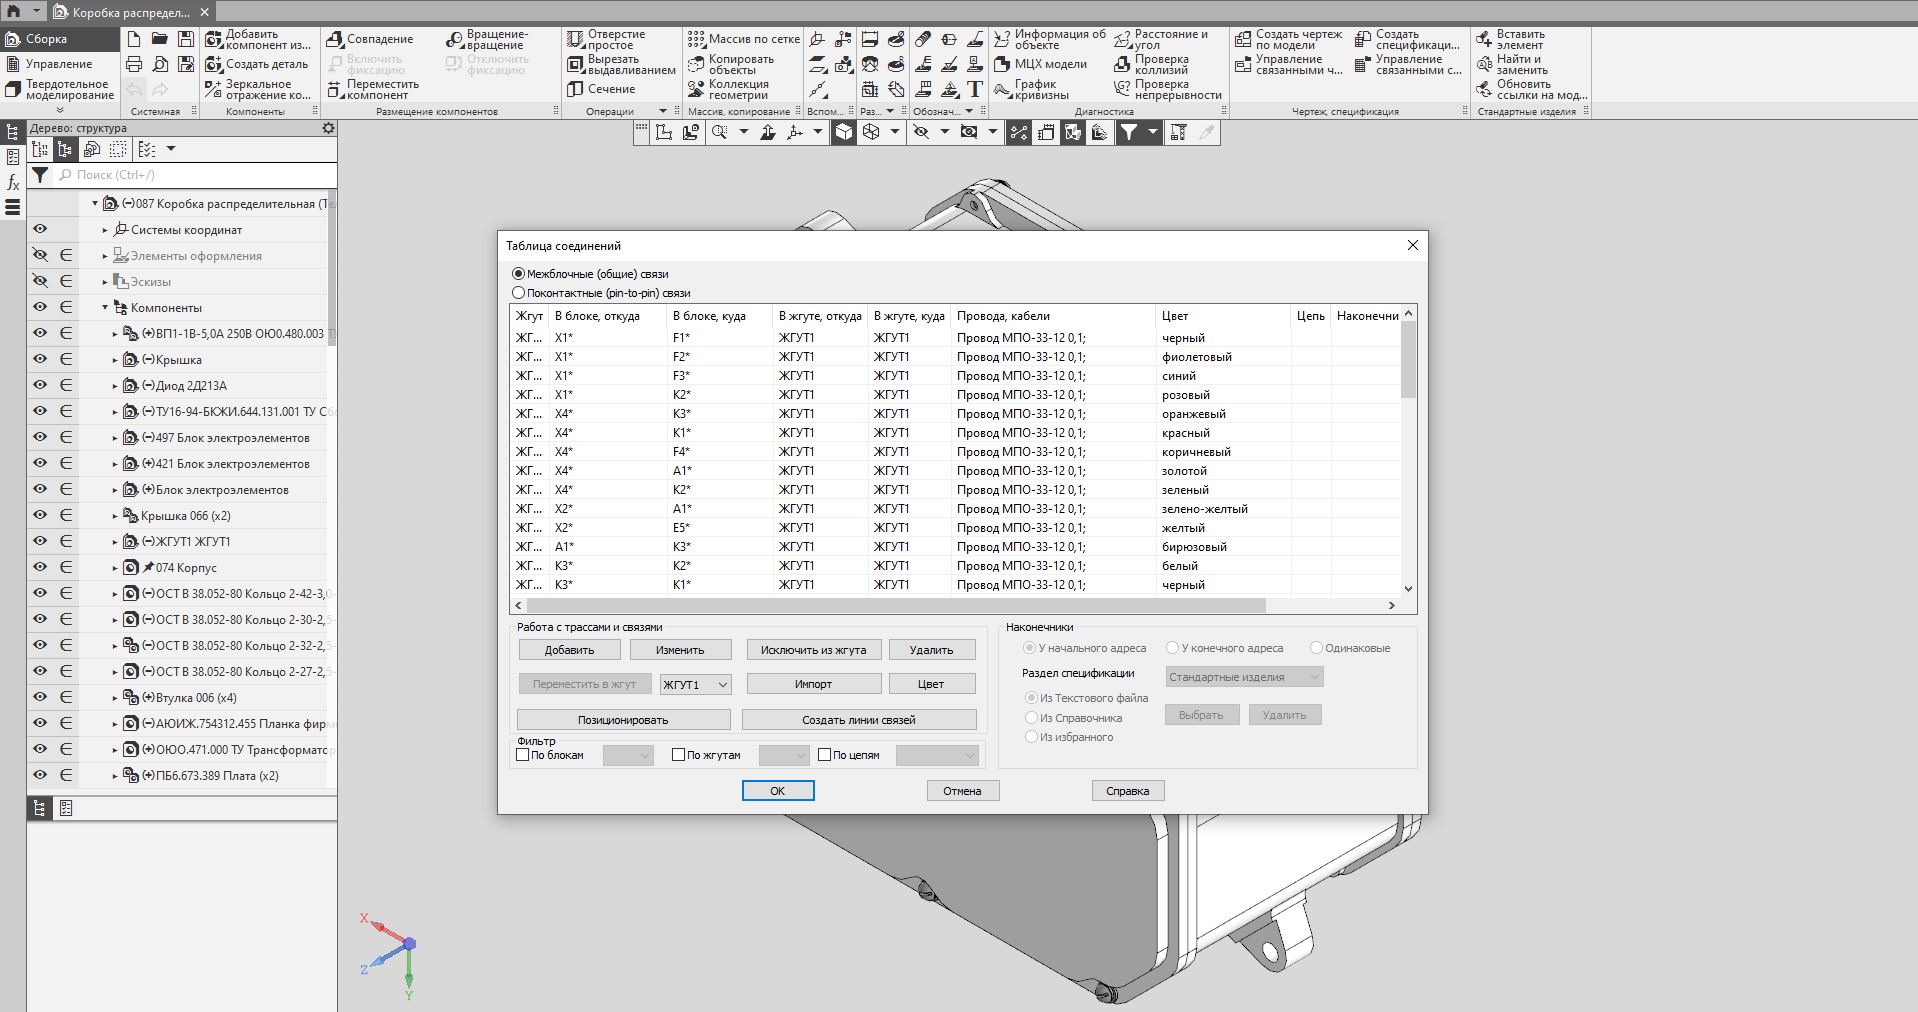The image size is (1918, 1012).
Task: Click the Создать деталь icon
Action: [214, 64]
